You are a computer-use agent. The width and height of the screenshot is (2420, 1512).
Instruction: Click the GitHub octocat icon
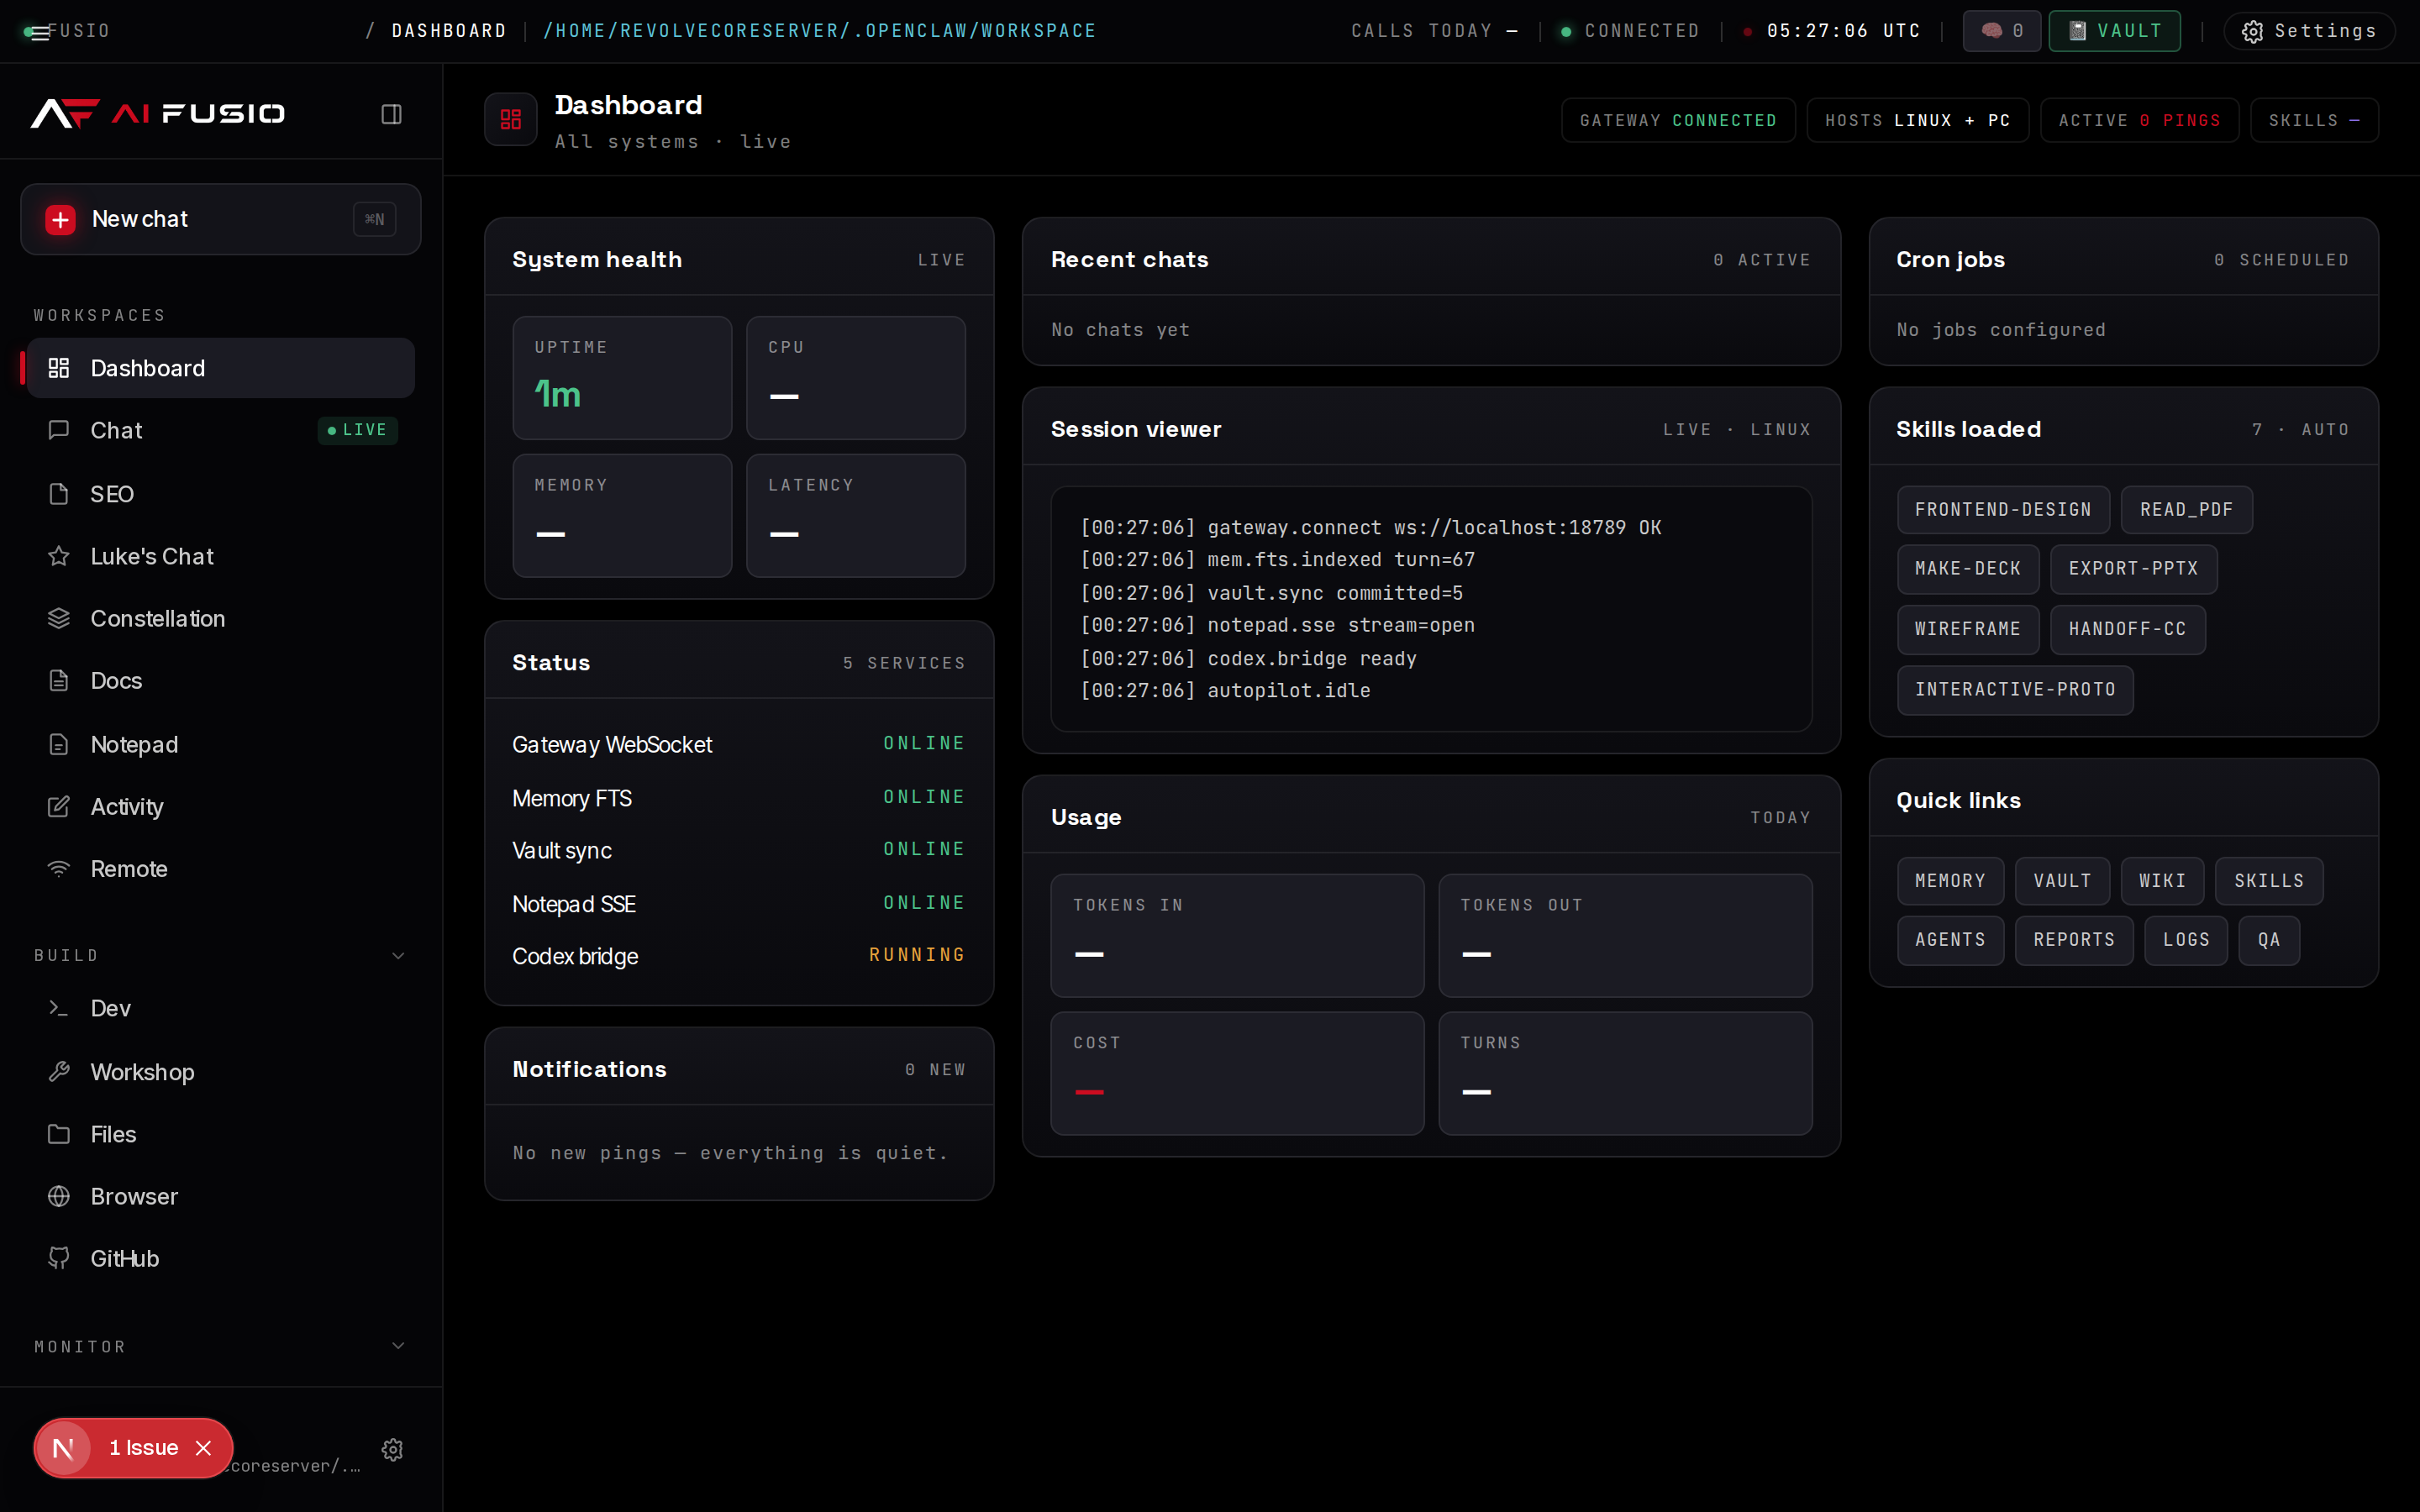[59, 1258]
